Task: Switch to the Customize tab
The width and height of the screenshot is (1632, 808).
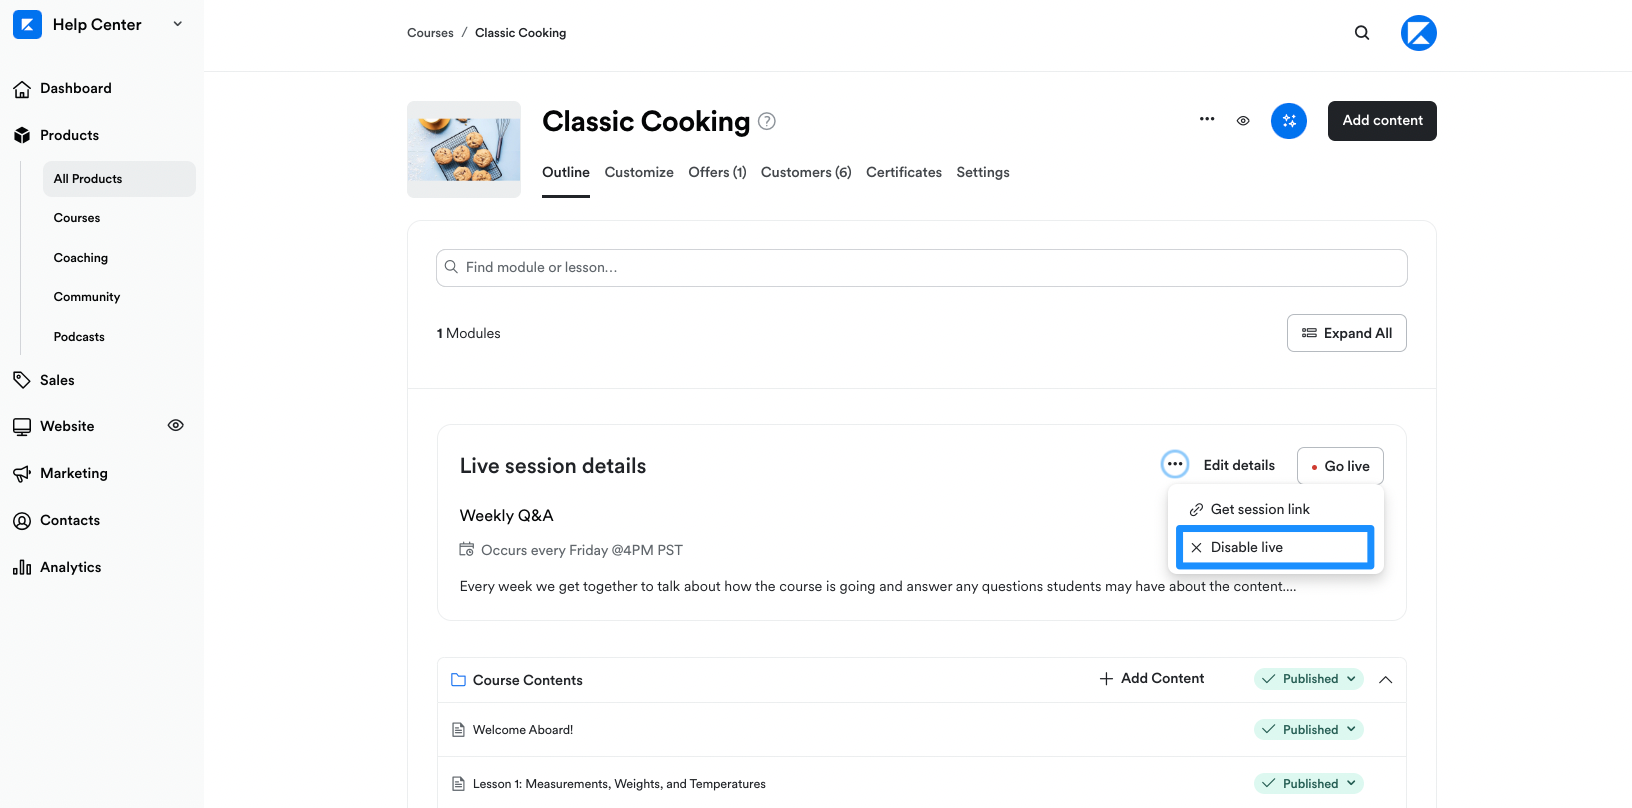Action: point(639,172)
